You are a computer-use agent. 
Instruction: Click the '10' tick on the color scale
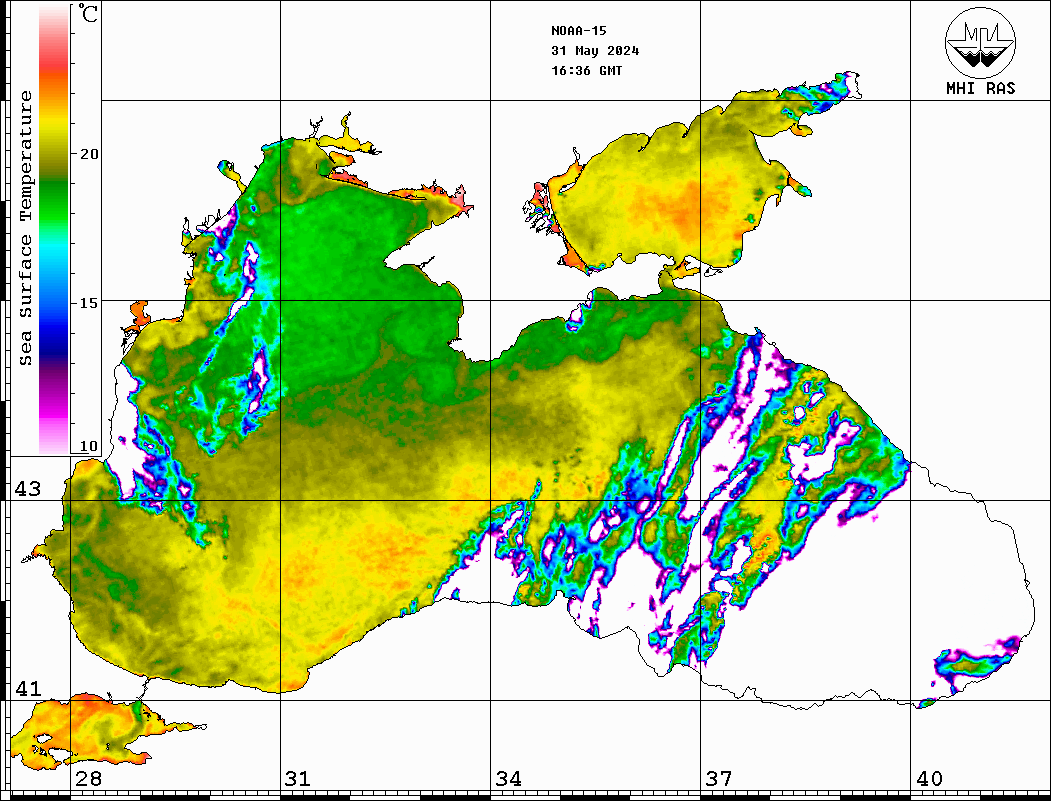click(89, 446)
